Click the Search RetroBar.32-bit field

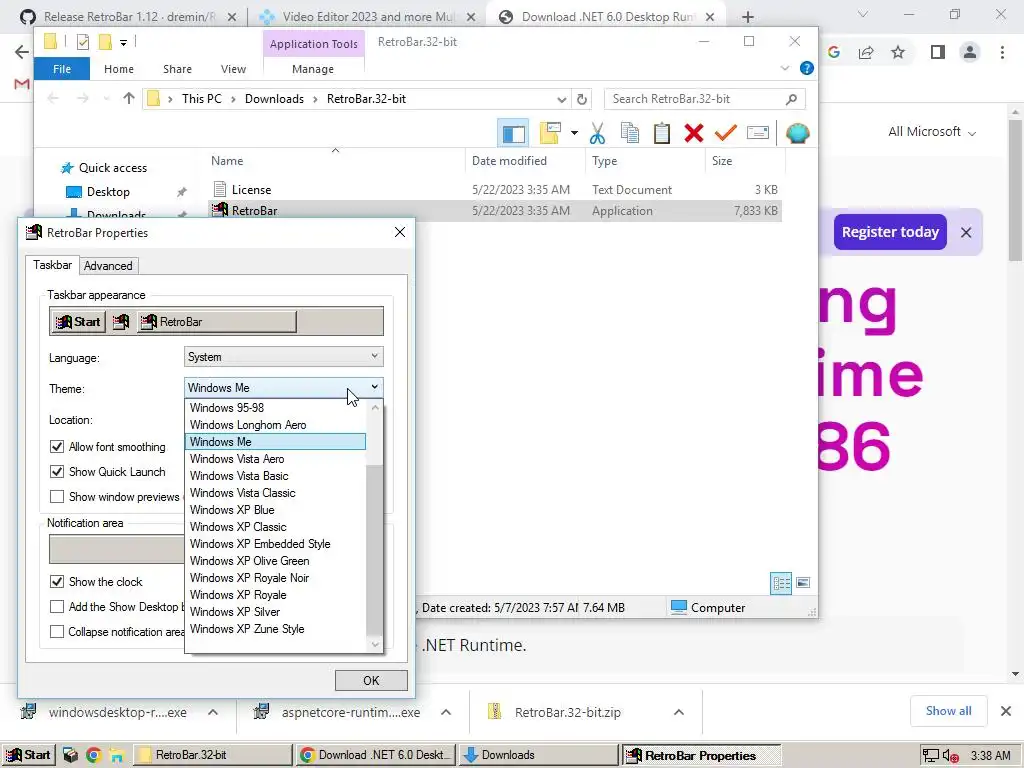704,99
